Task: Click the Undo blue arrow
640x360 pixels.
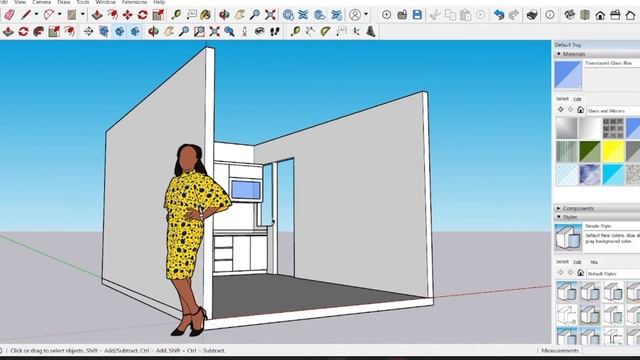Action: pyautogui.click(x=499, y=15)
